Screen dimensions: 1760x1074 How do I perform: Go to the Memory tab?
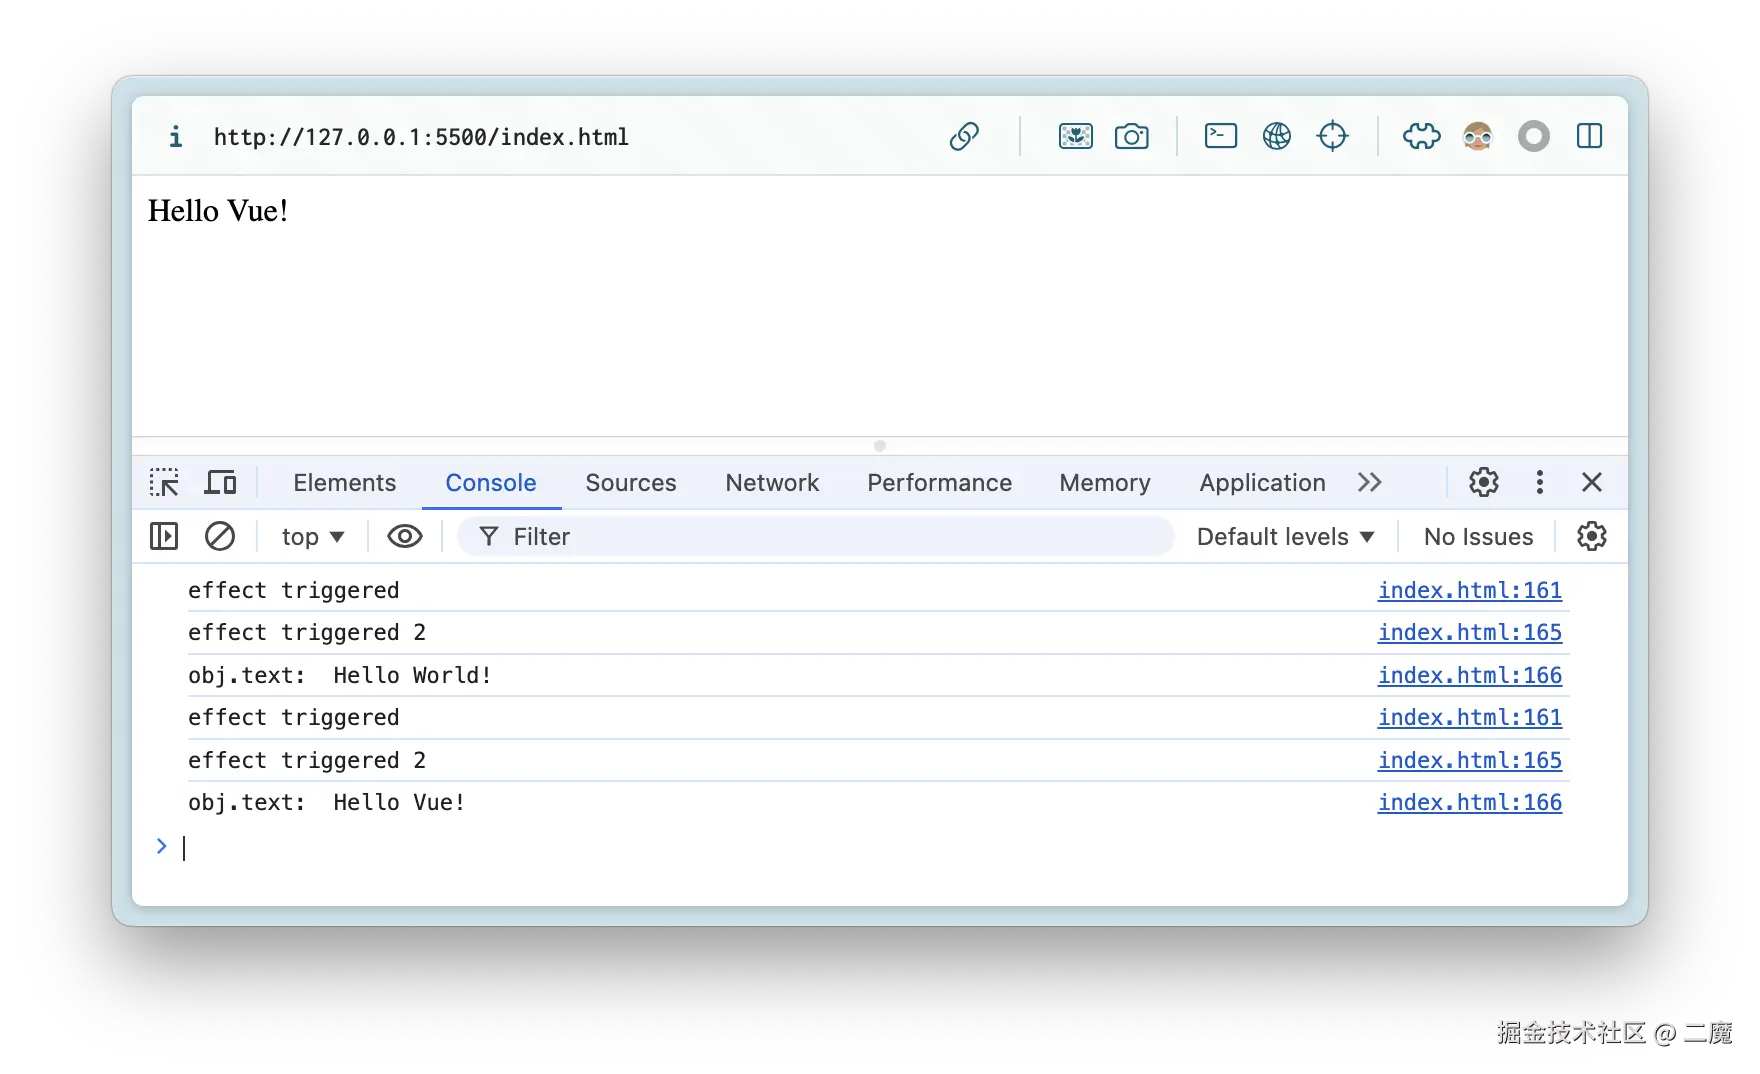coord(1105,482)
